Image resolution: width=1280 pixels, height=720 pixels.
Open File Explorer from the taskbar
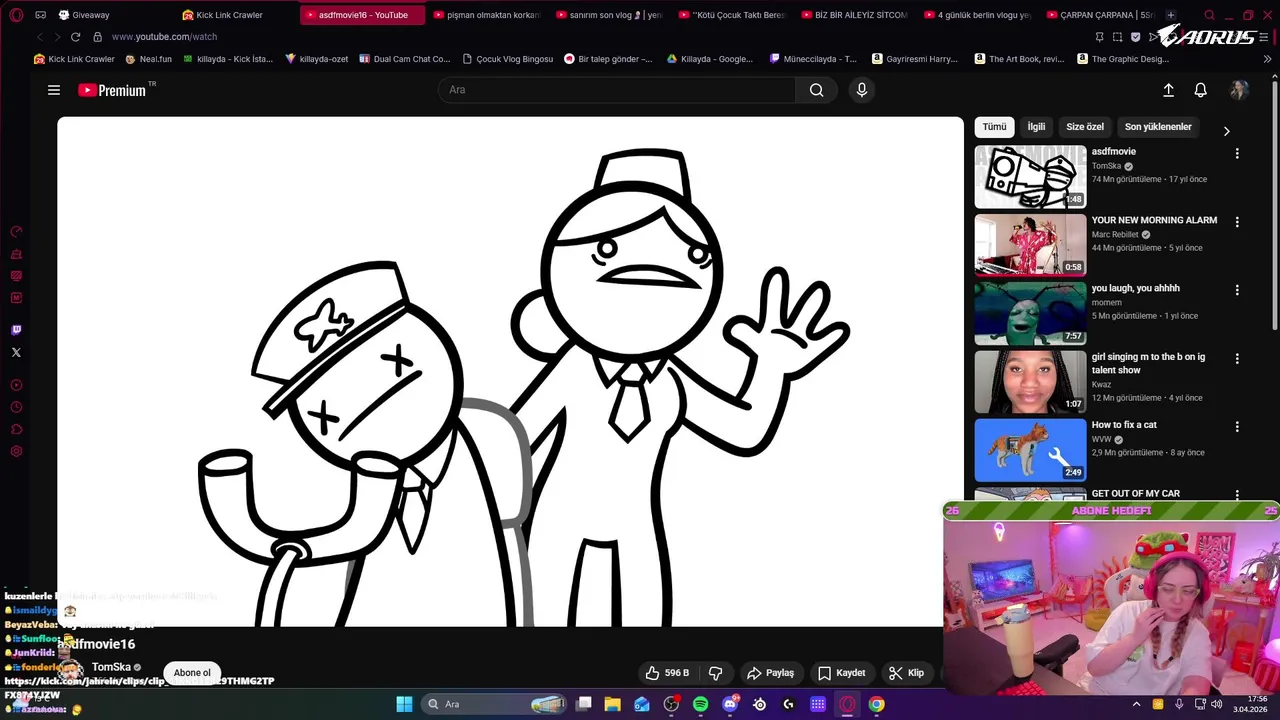click(612, 704)
